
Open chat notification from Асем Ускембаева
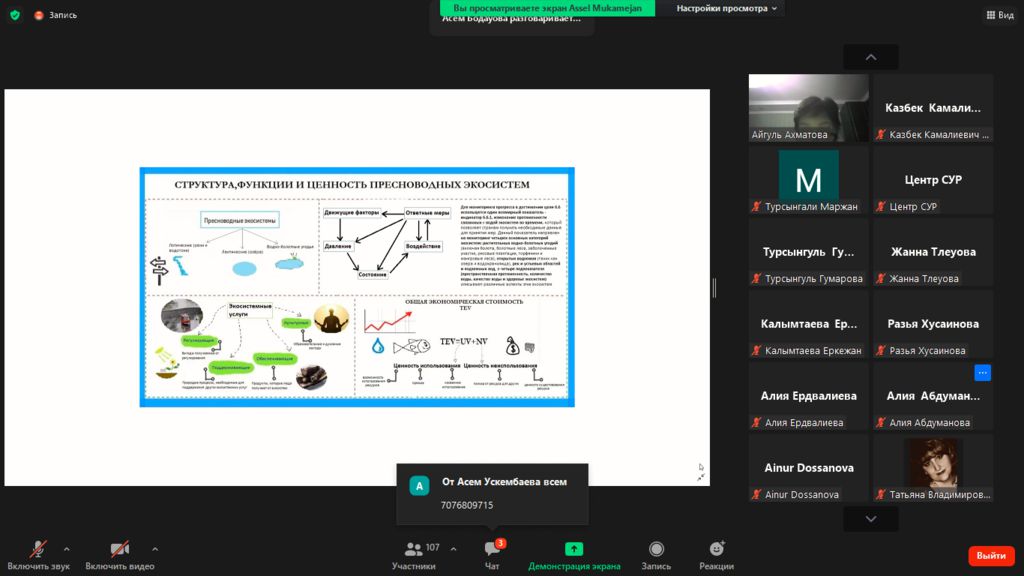point(492,492)
